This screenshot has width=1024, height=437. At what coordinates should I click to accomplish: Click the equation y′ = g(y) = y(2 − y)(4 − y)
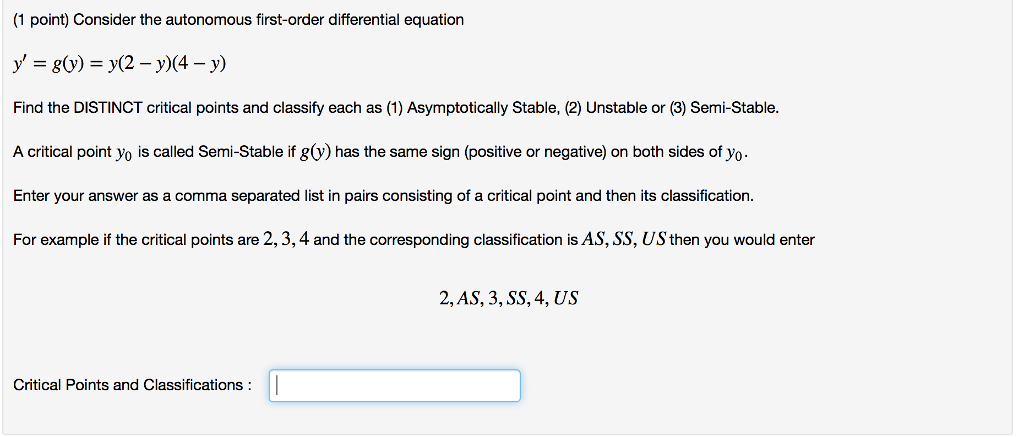pyautogui.click(x=119, y=64)
